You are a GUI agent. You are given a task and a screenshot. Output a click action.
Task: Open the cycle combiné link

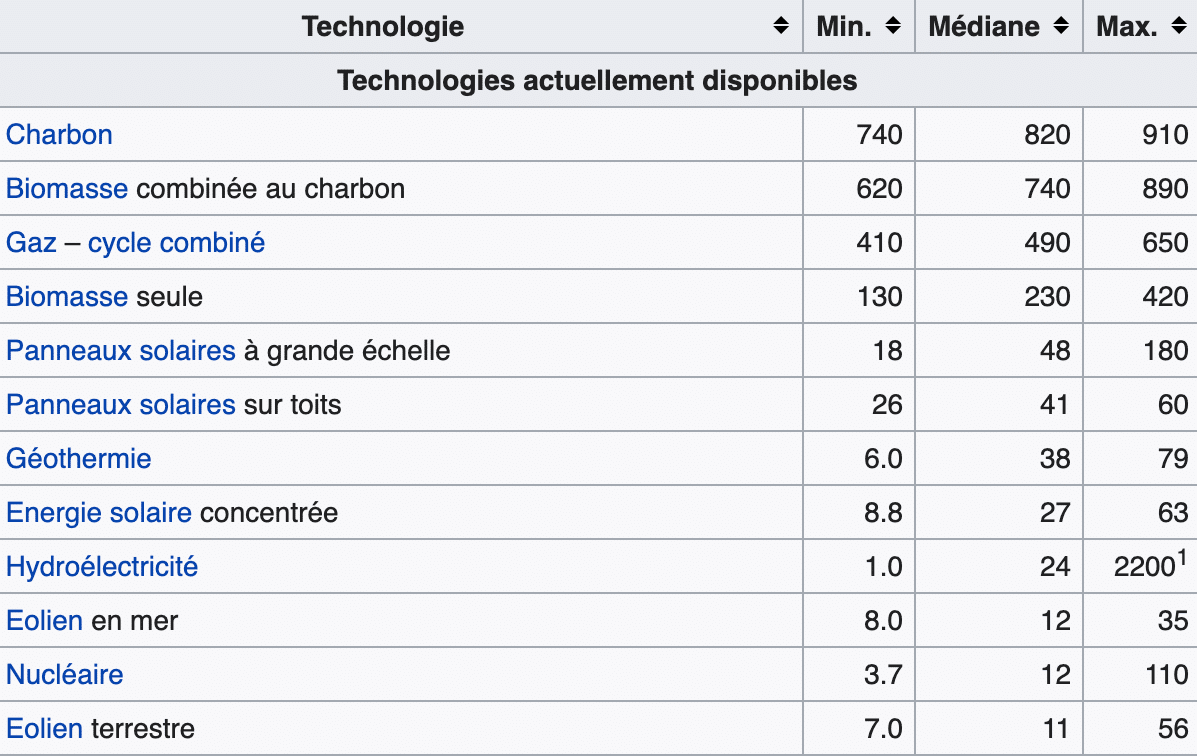pos(176,243)
